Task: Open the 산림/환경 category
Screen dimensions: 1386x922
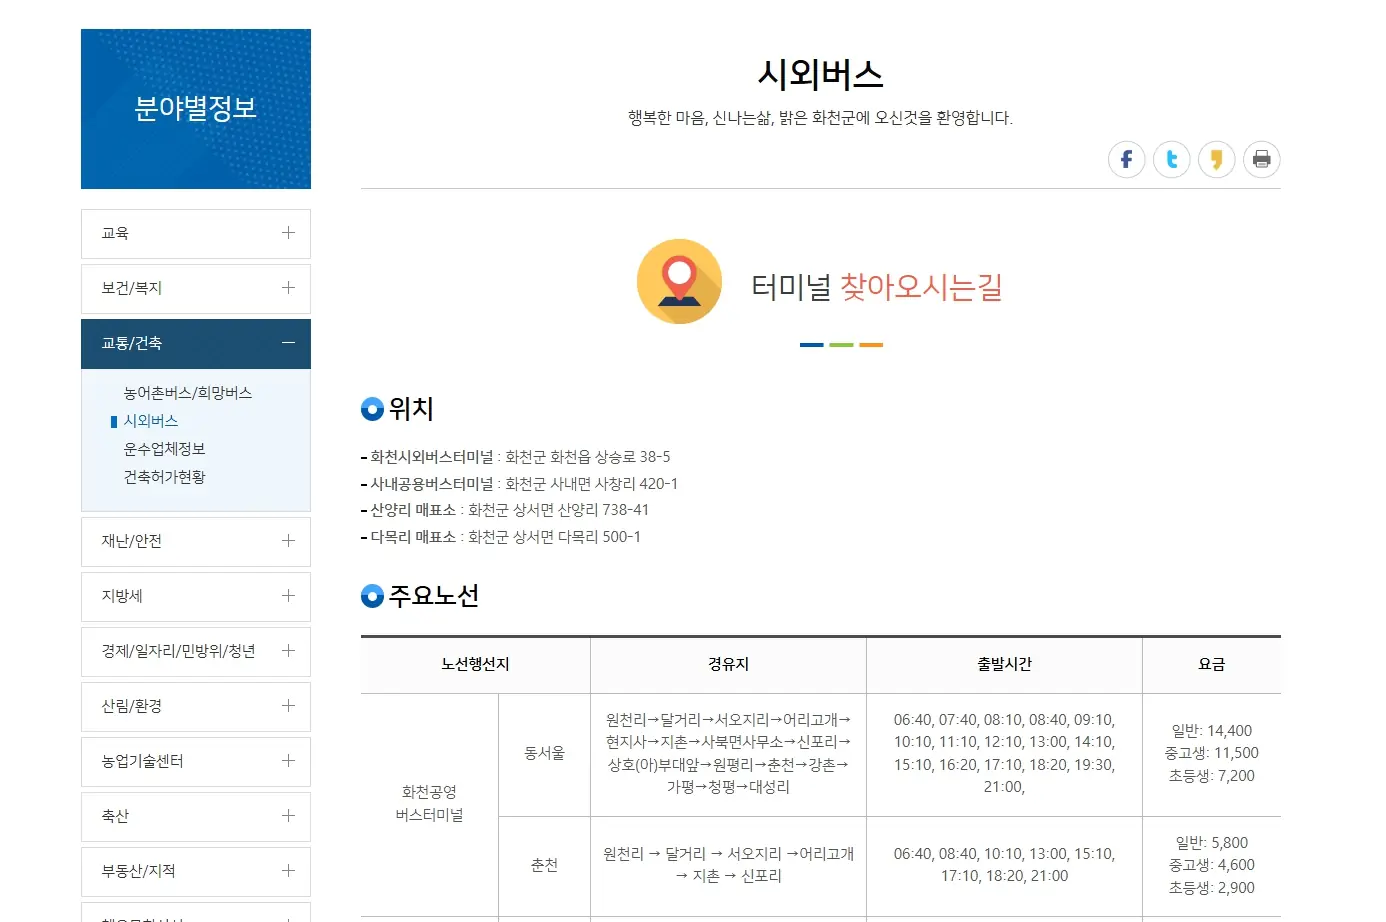Action: tap(131, 706)
